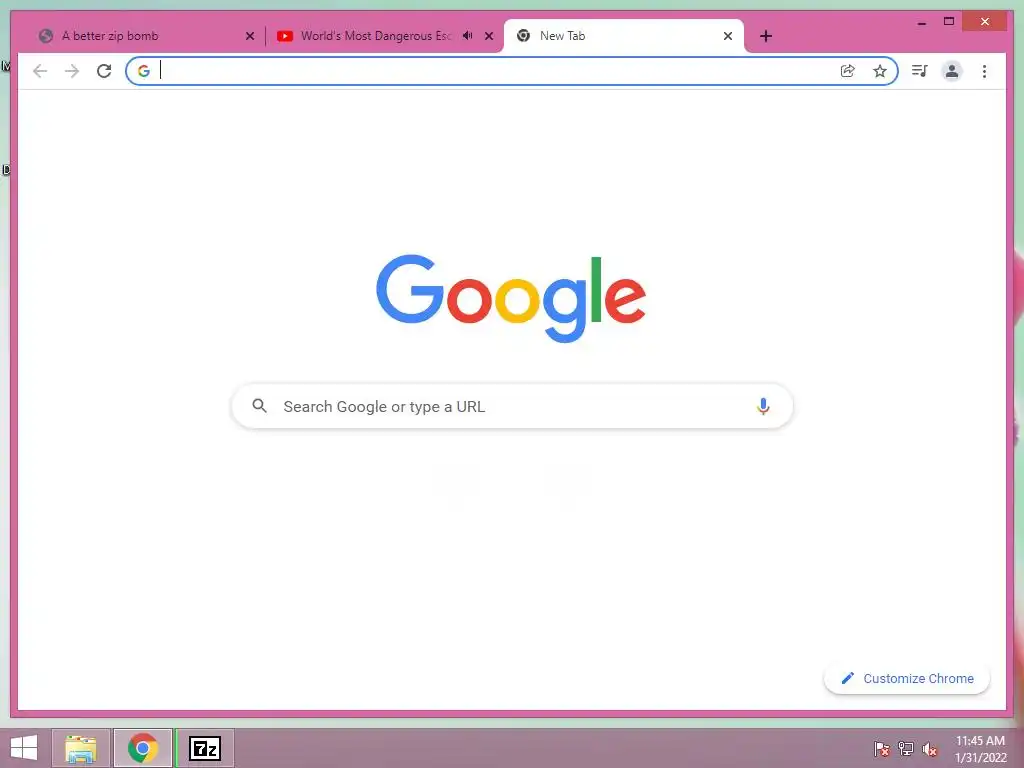Bookmark this tab with the star icon
Viewport: 1024px width, 768px height.
[880, 71]
